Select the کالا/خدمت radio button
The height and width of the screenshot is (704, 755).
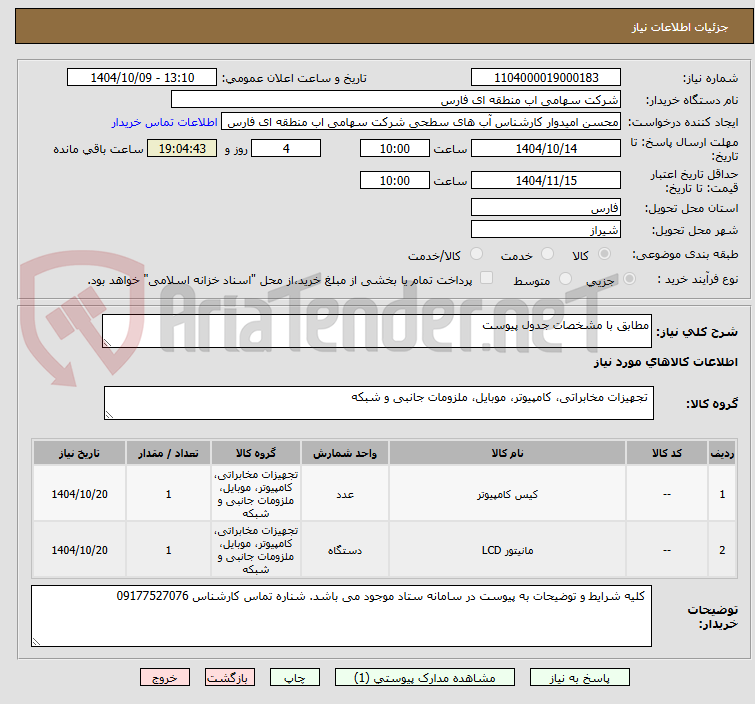476,254
